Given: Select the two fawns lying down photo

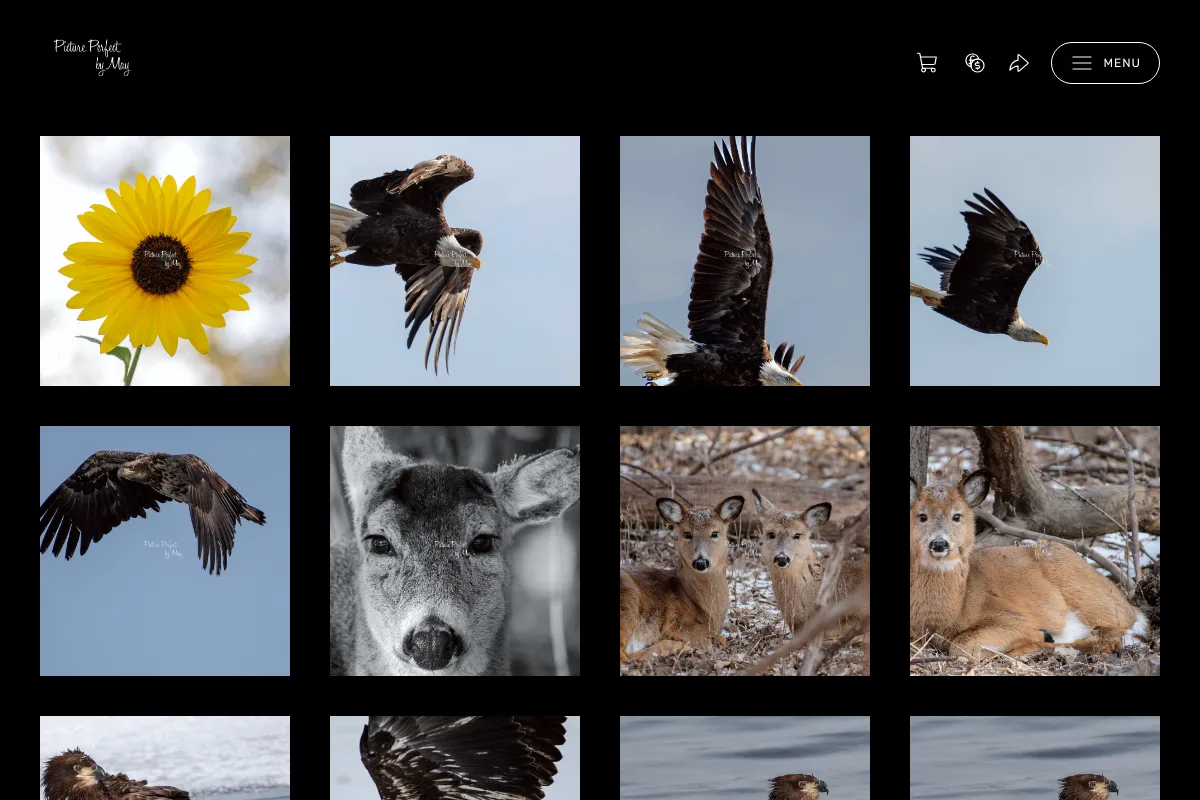Looking at the screenshot, I should click(745, 551).
